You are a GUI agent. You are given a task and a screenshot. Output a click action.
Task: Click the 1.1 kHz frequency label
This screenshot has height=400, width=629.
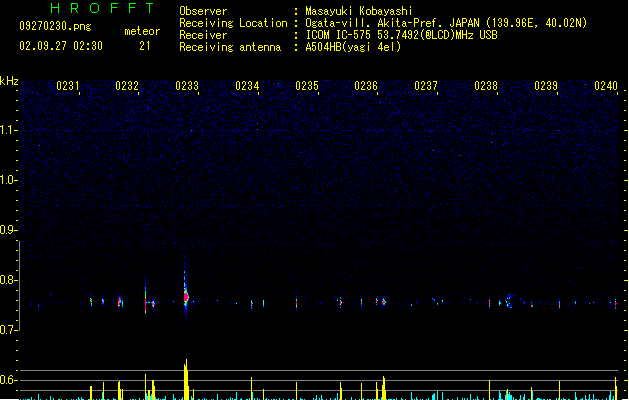tap(8, 130)
